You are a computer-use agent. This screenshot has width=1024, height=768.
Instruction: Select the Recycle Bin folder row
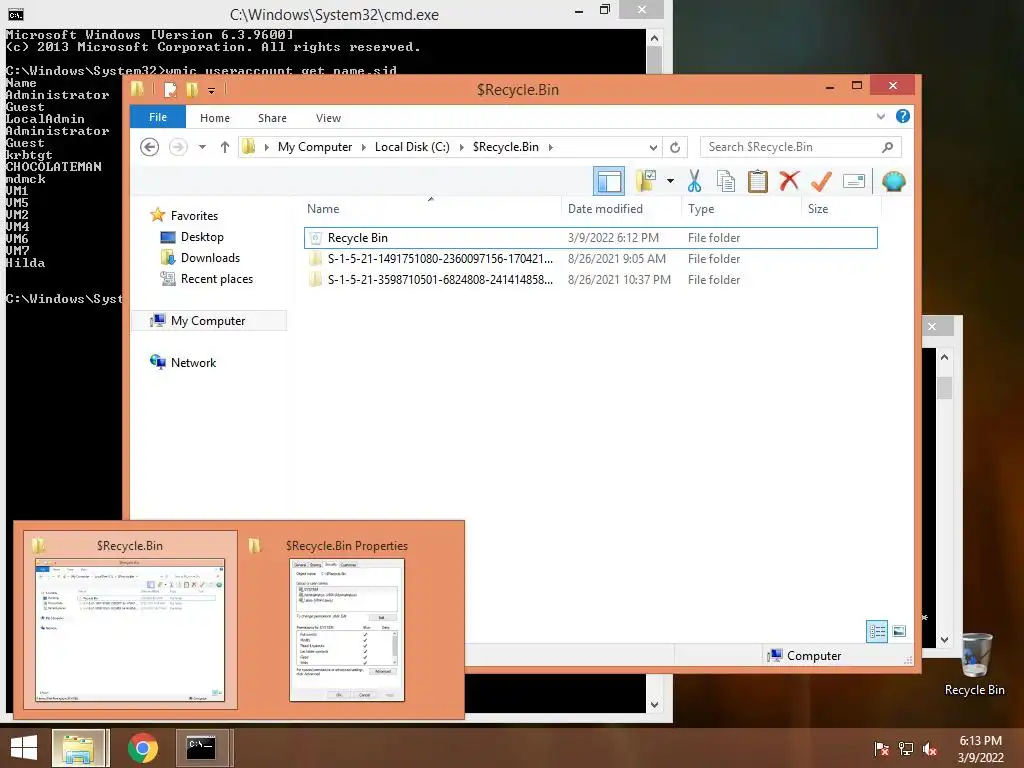point(590,238)
